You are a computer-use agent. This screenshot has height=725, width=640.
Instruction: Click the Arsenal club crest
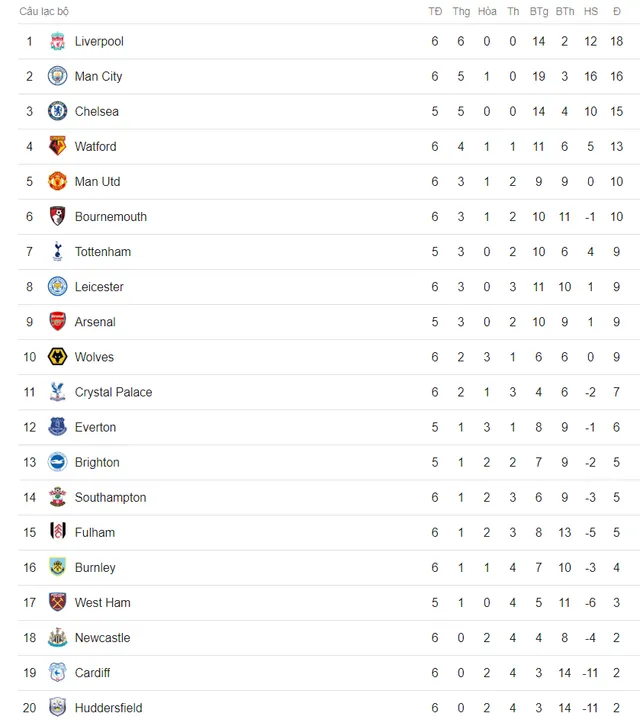pos(57,321)
